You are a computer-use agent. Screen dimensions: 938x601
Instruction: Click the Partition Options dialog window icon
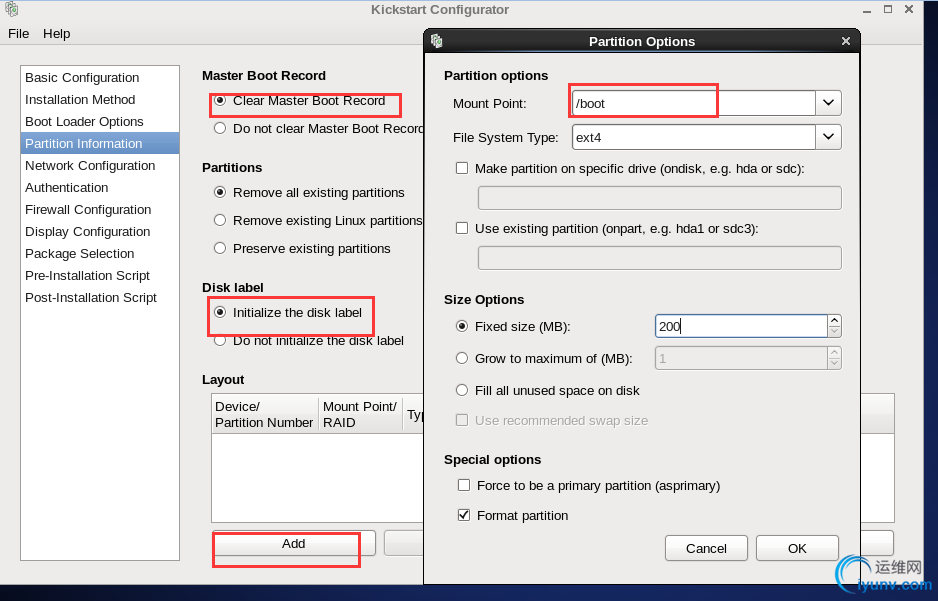(x=437, y=41)
